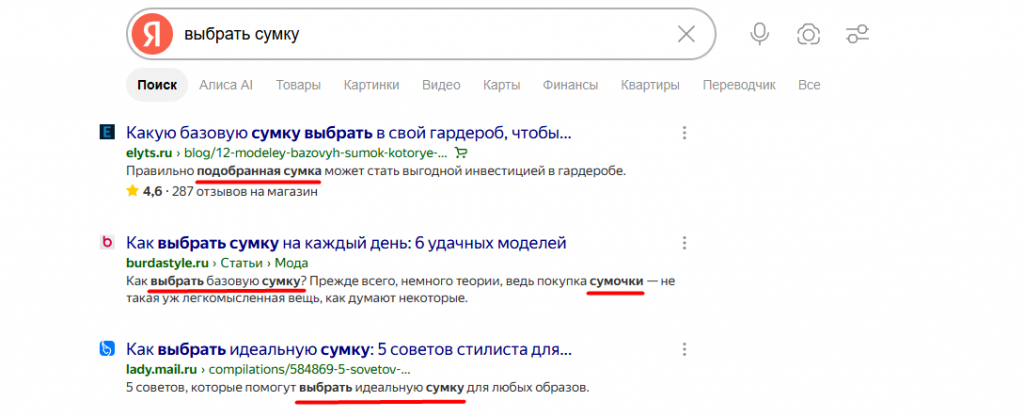Open options menu for lady.mail.ru result
Image resolution: width=1024 pixels, height=417 pixels.
[x=684, y=348]
